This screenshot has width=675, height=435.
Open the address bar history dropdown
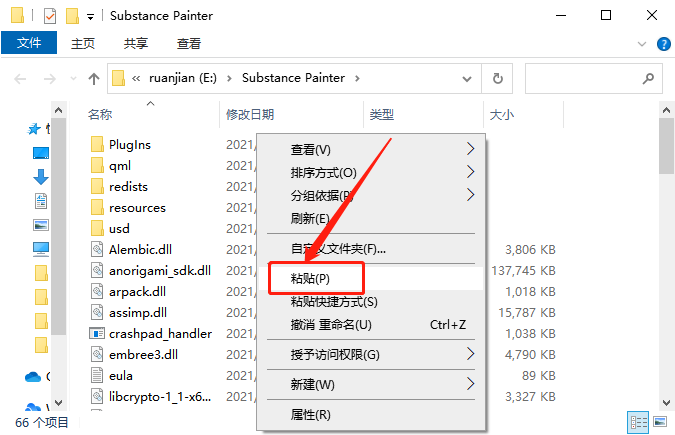click(x=467, y=79)
